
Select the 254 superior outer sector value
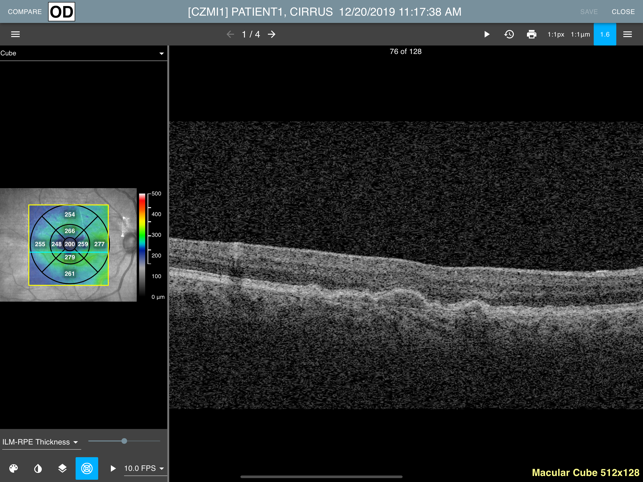tap(70, 215)
